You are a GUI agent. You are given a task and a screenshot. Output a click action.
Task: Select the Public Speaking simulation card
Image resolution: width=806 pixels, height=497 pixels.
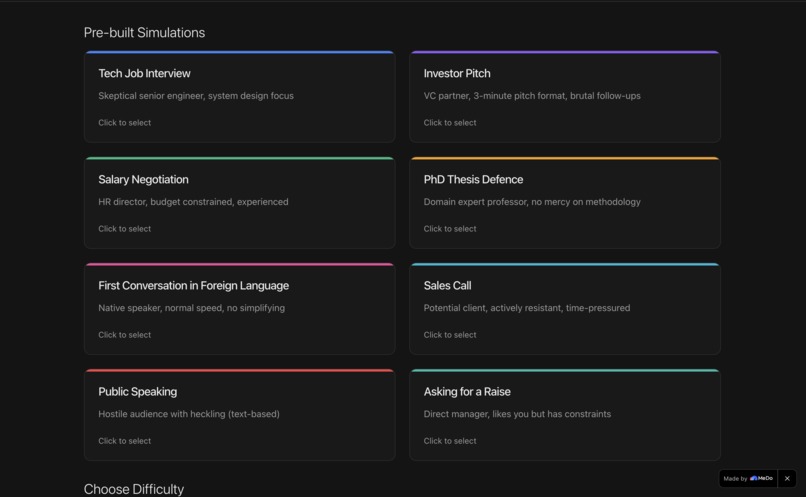click(240, 415)
